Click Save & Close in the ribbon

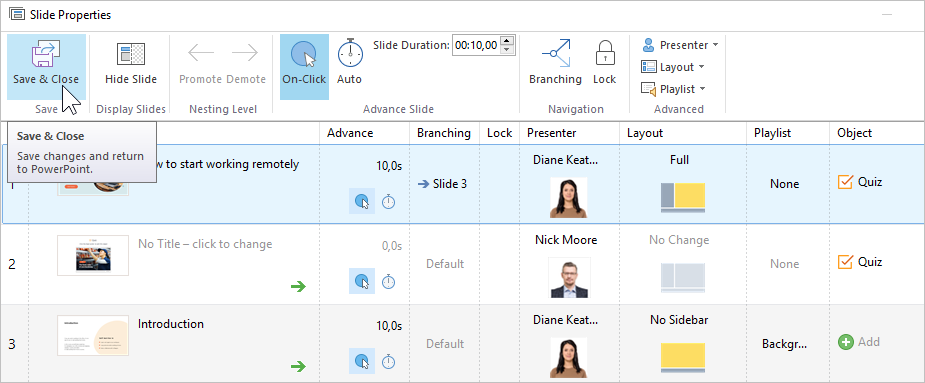46,67
